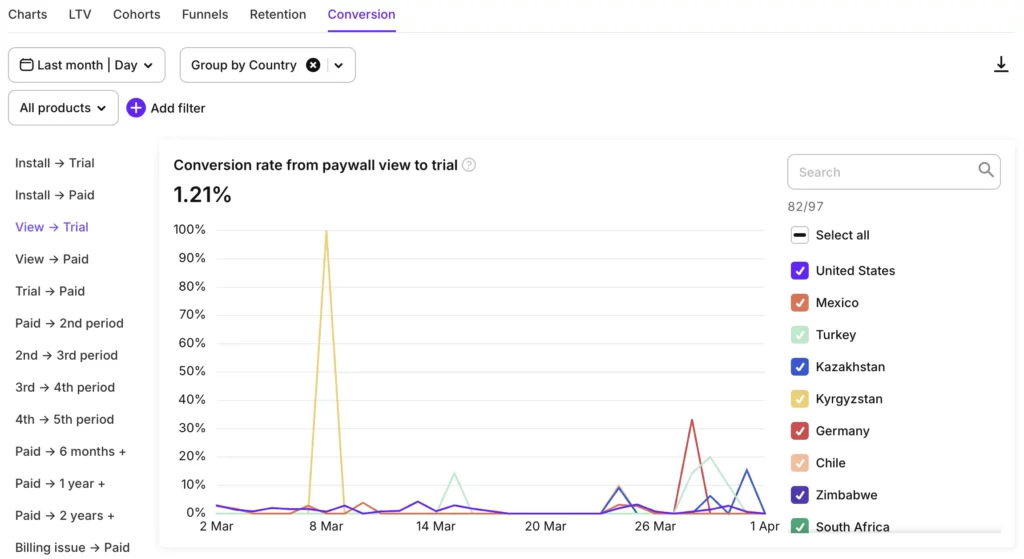This screenshot has height=559, width=1024.
Task: Click the search magnifier icon
Action: [x=985, y=170]
